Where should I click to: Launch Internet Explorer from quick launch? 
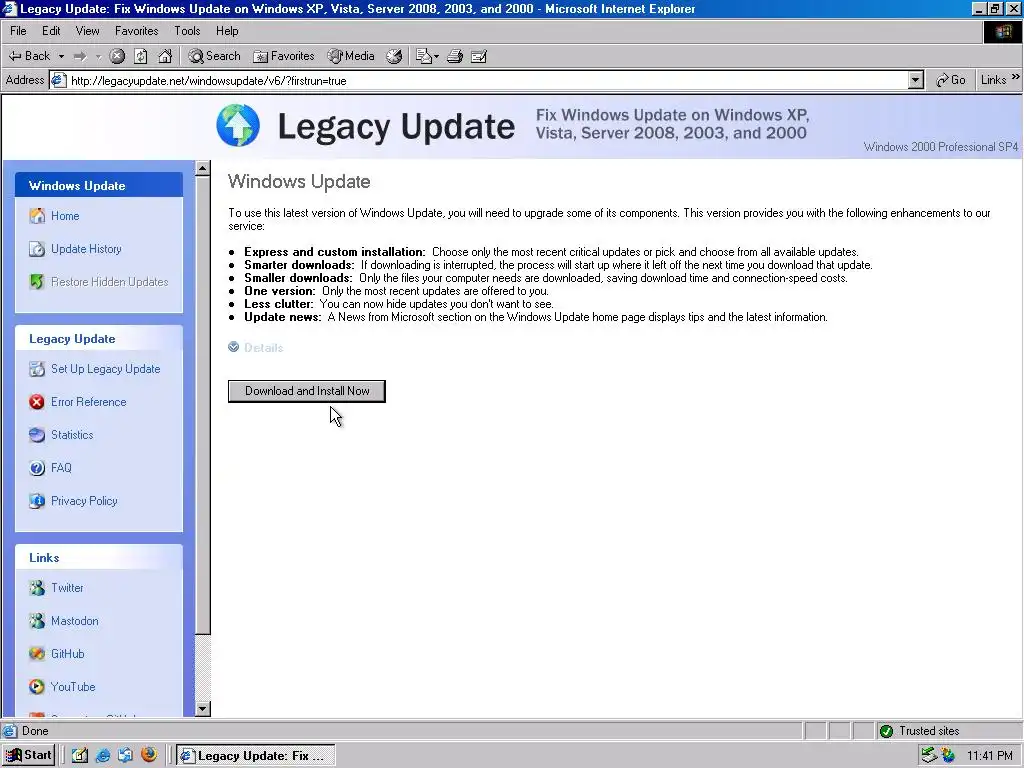103,756
